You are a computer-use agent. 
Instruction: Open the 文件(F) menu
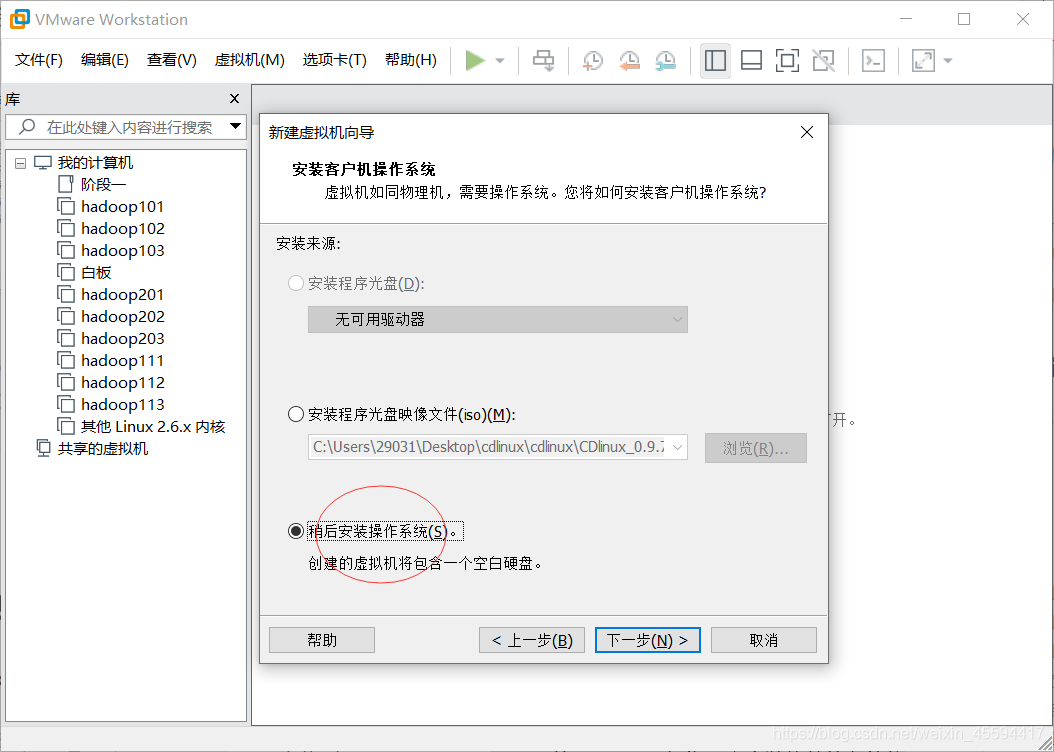[x=39, y=60]
